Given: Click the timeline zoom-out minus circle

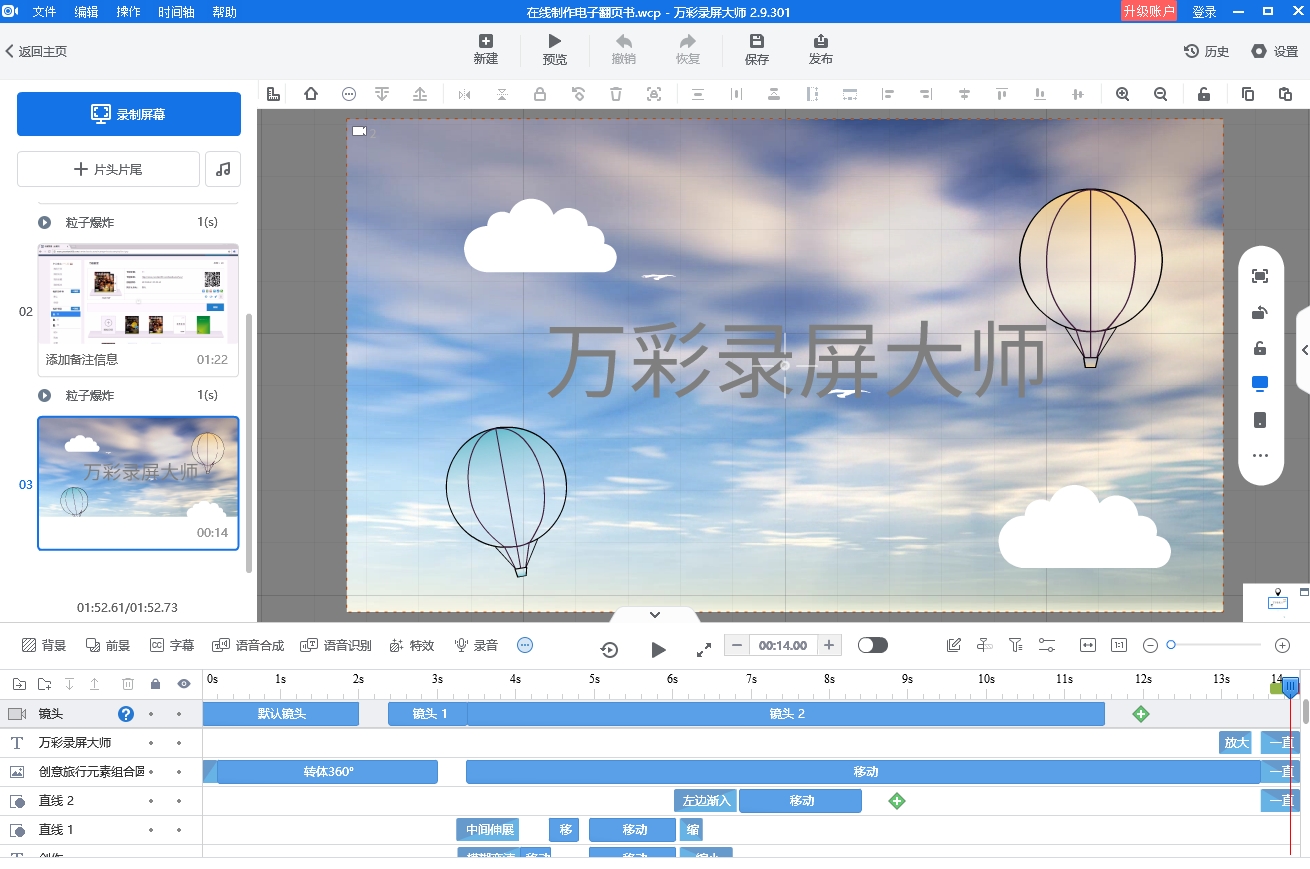Looking at the screenshot, I should point(1150,645).
